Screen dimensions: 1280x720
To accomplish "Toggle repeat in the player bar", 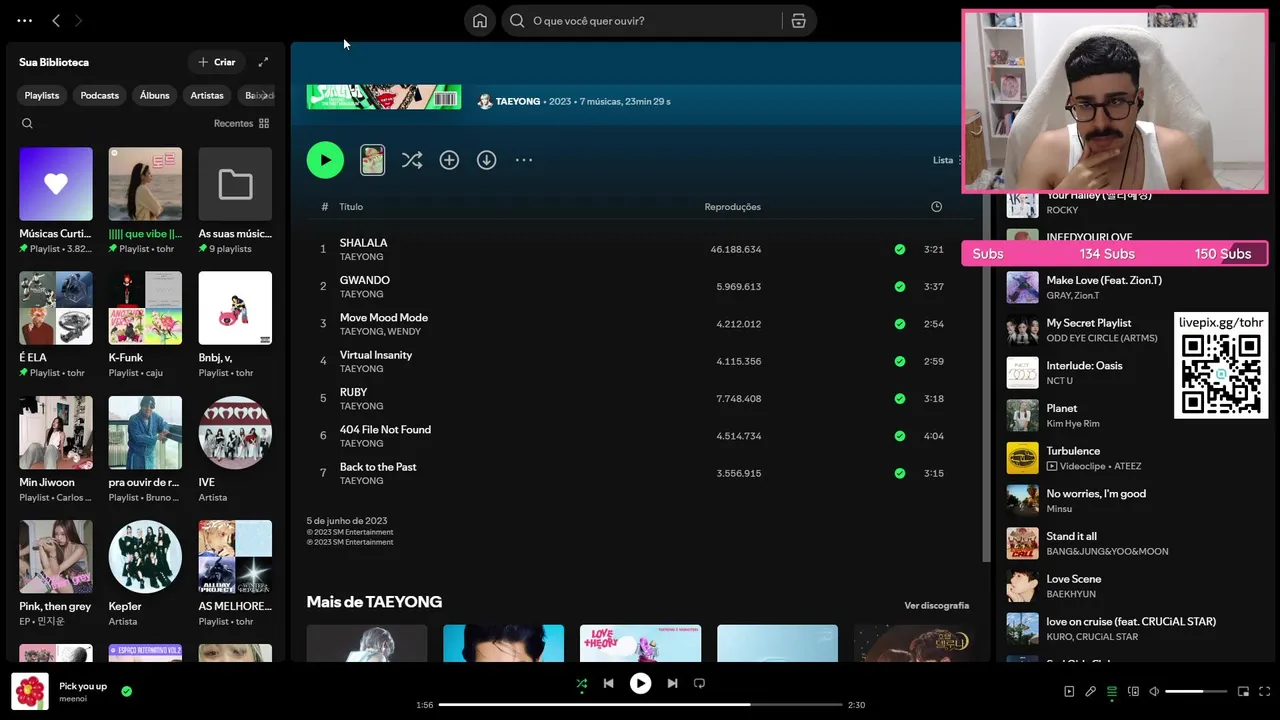I will (699, 684).
